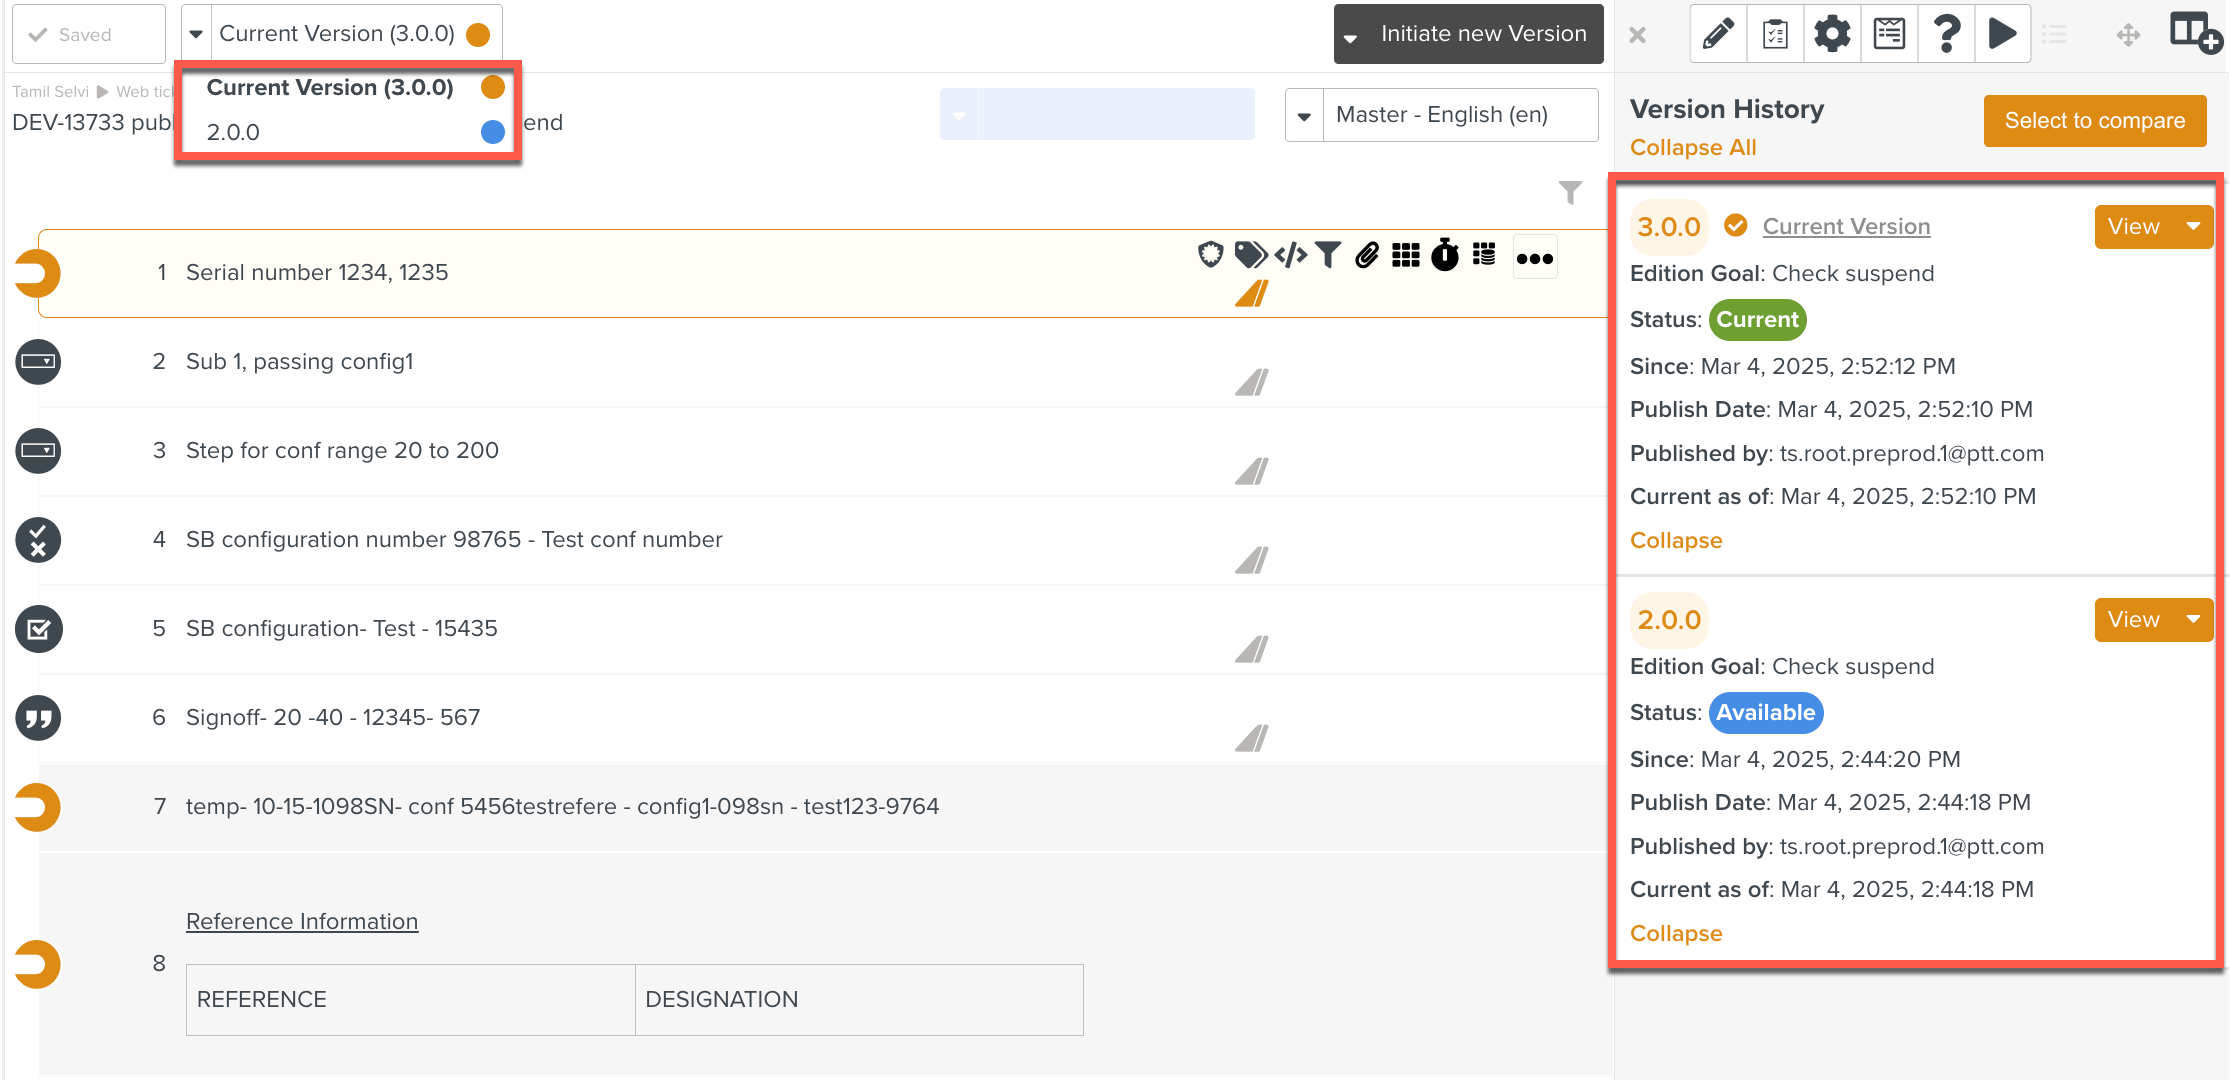Toggle step 4 pass/fail check icon
This screenshot has width=2230, height=1080.
pos(38,540)
